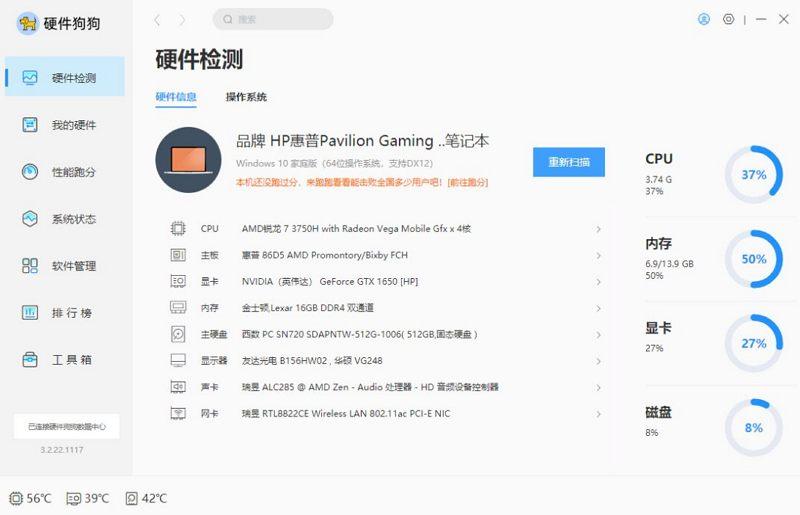This screenshot has height=515, width=800.
Task: Open the 排行榜 sidebar item
Action: tap(65, 312)
